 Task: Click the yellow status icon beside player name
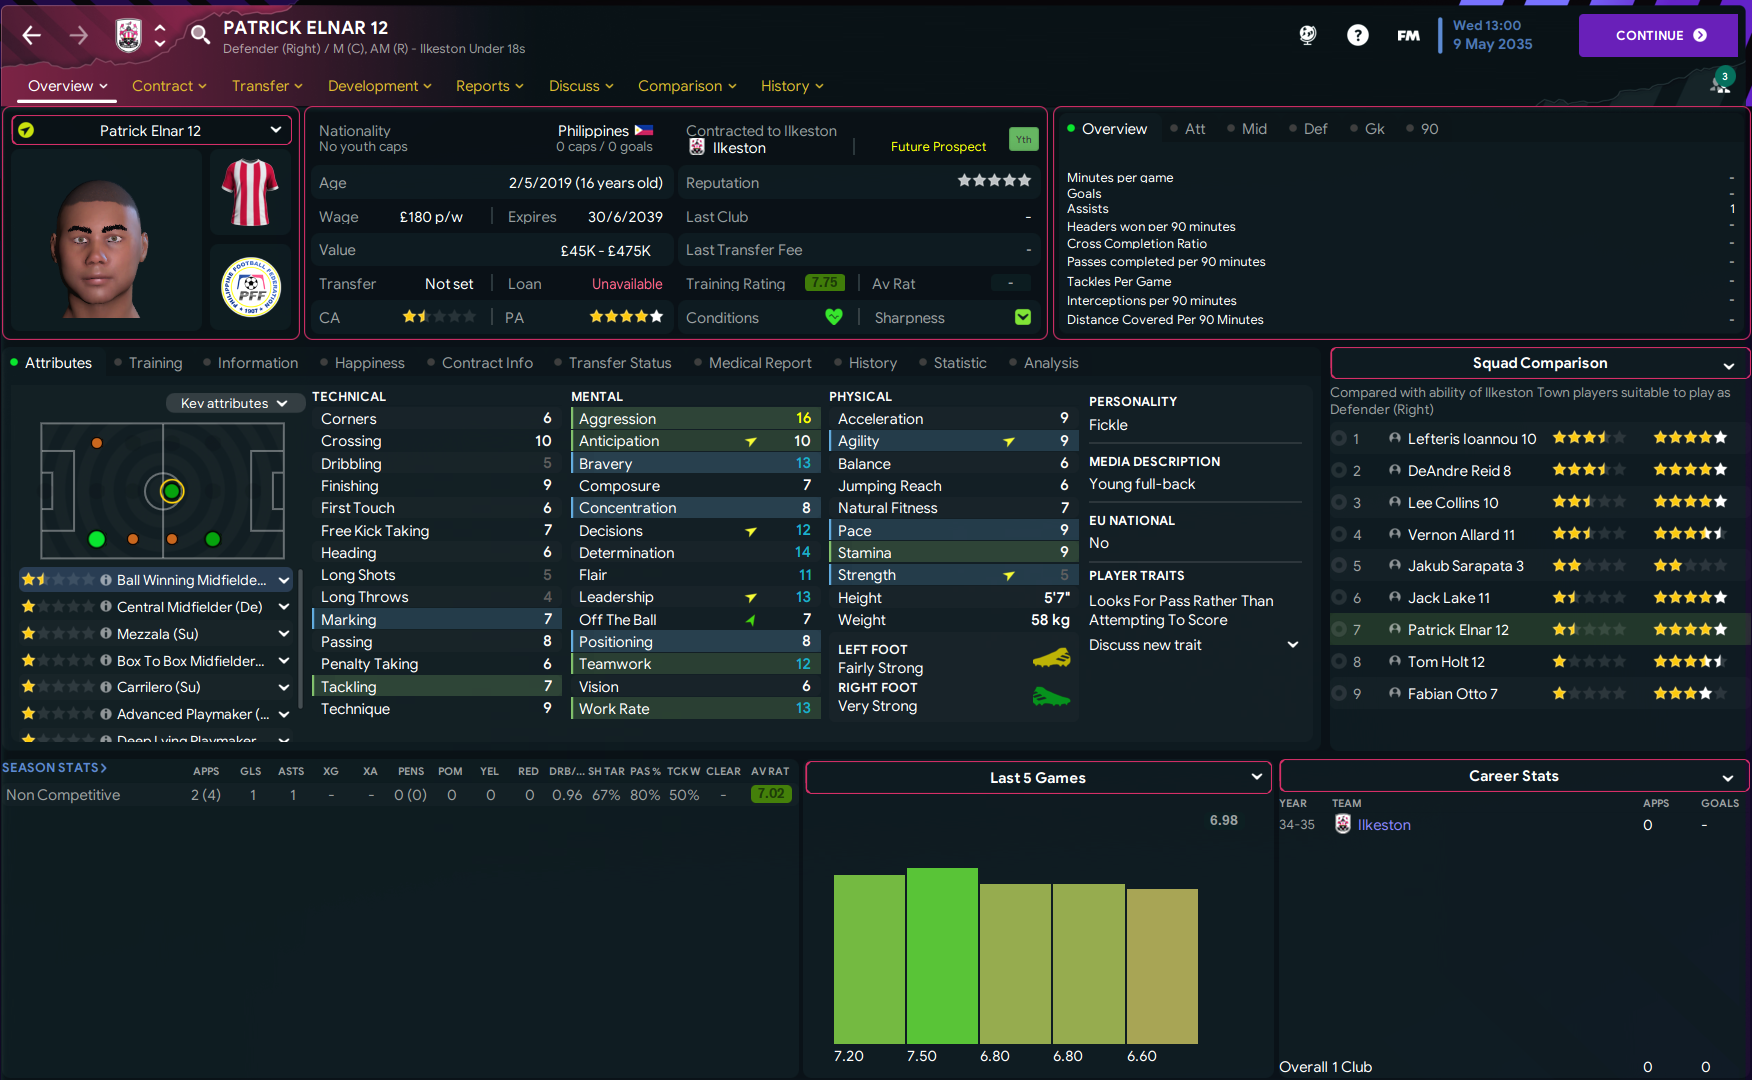(x=26, y=130)
